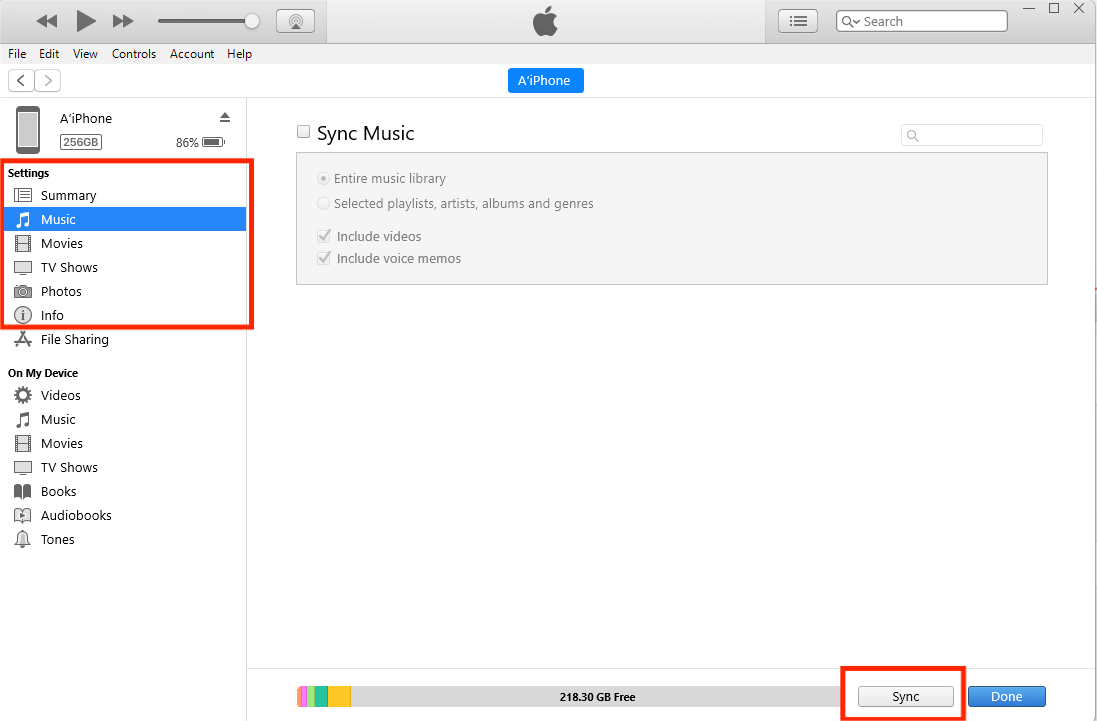Select Music under Settings
Image resolution: width=1097 pixels, height=721 pixels.
pos(125,220)
